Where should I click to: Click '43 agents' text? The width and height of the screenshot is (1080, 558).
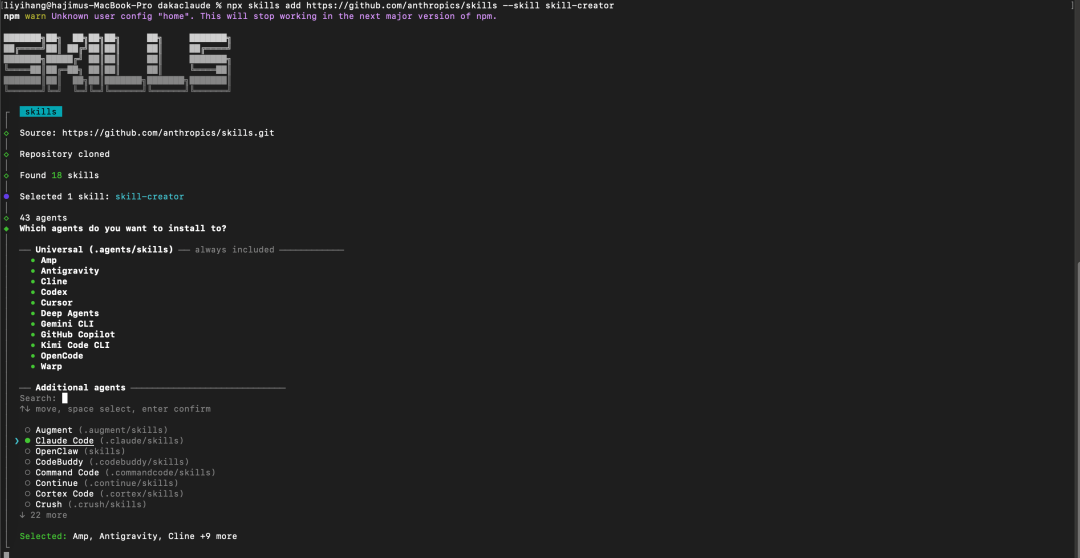(43, 218)
